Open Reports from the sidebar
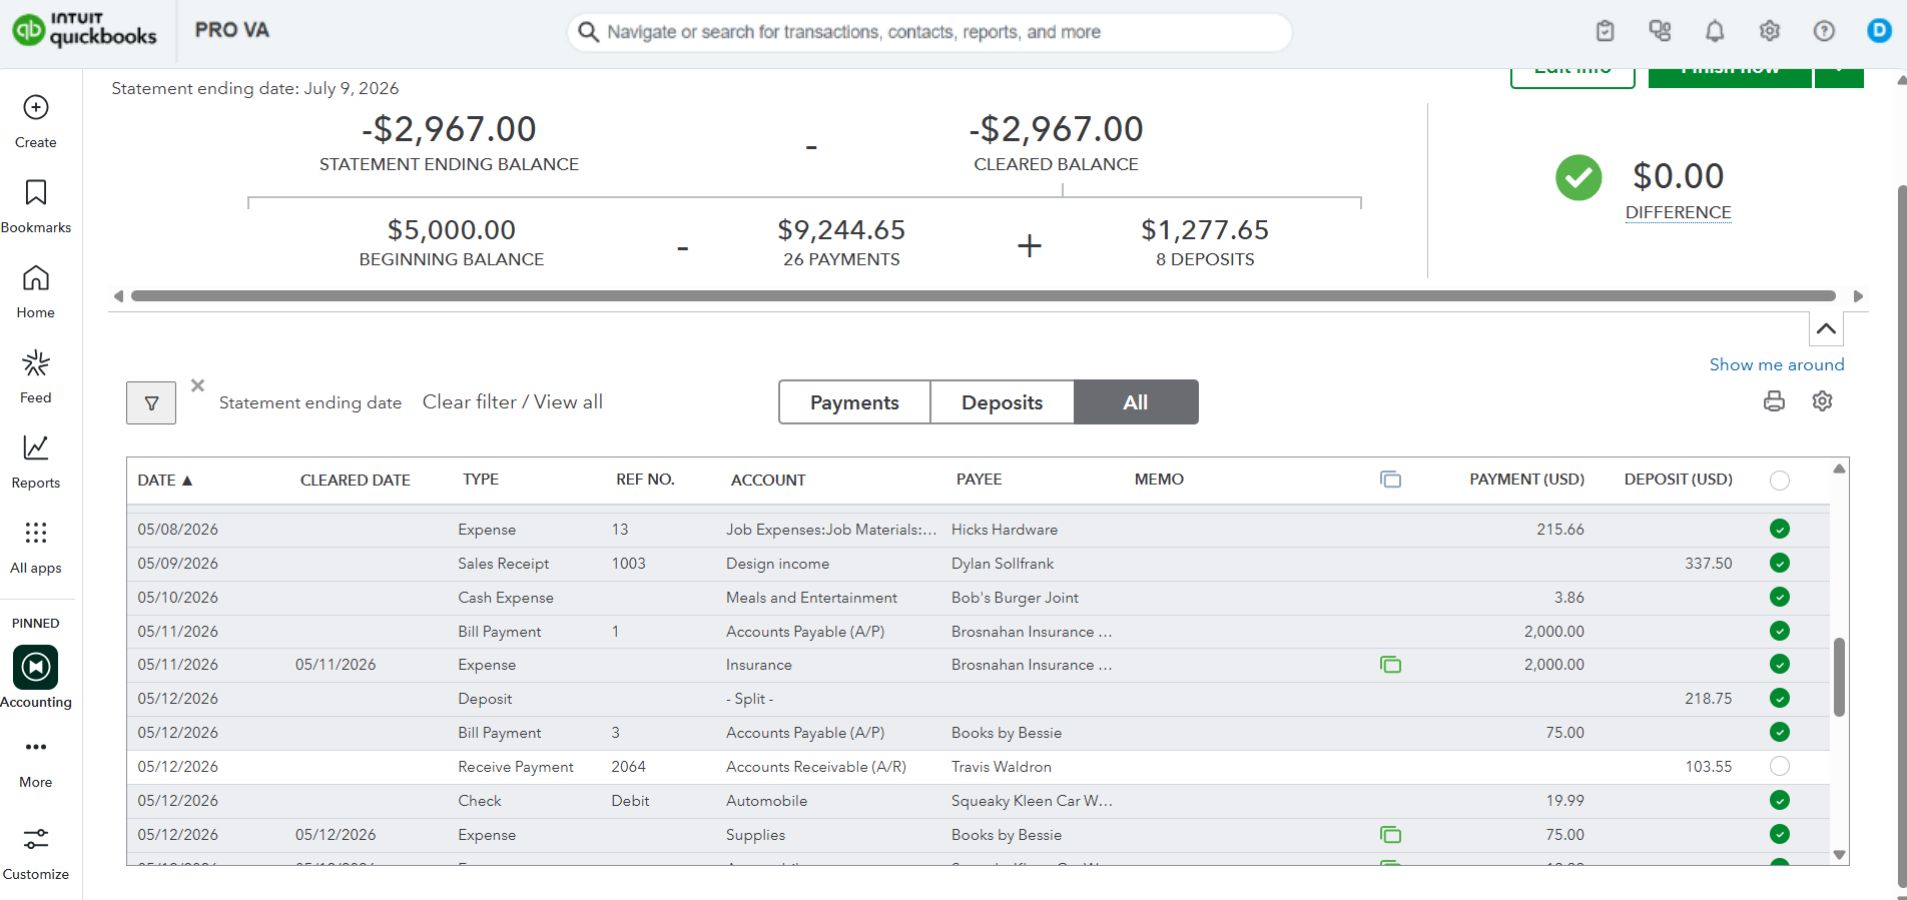Screen dimensions: 1907x900 pyautogui.click(x=36, y=461)
